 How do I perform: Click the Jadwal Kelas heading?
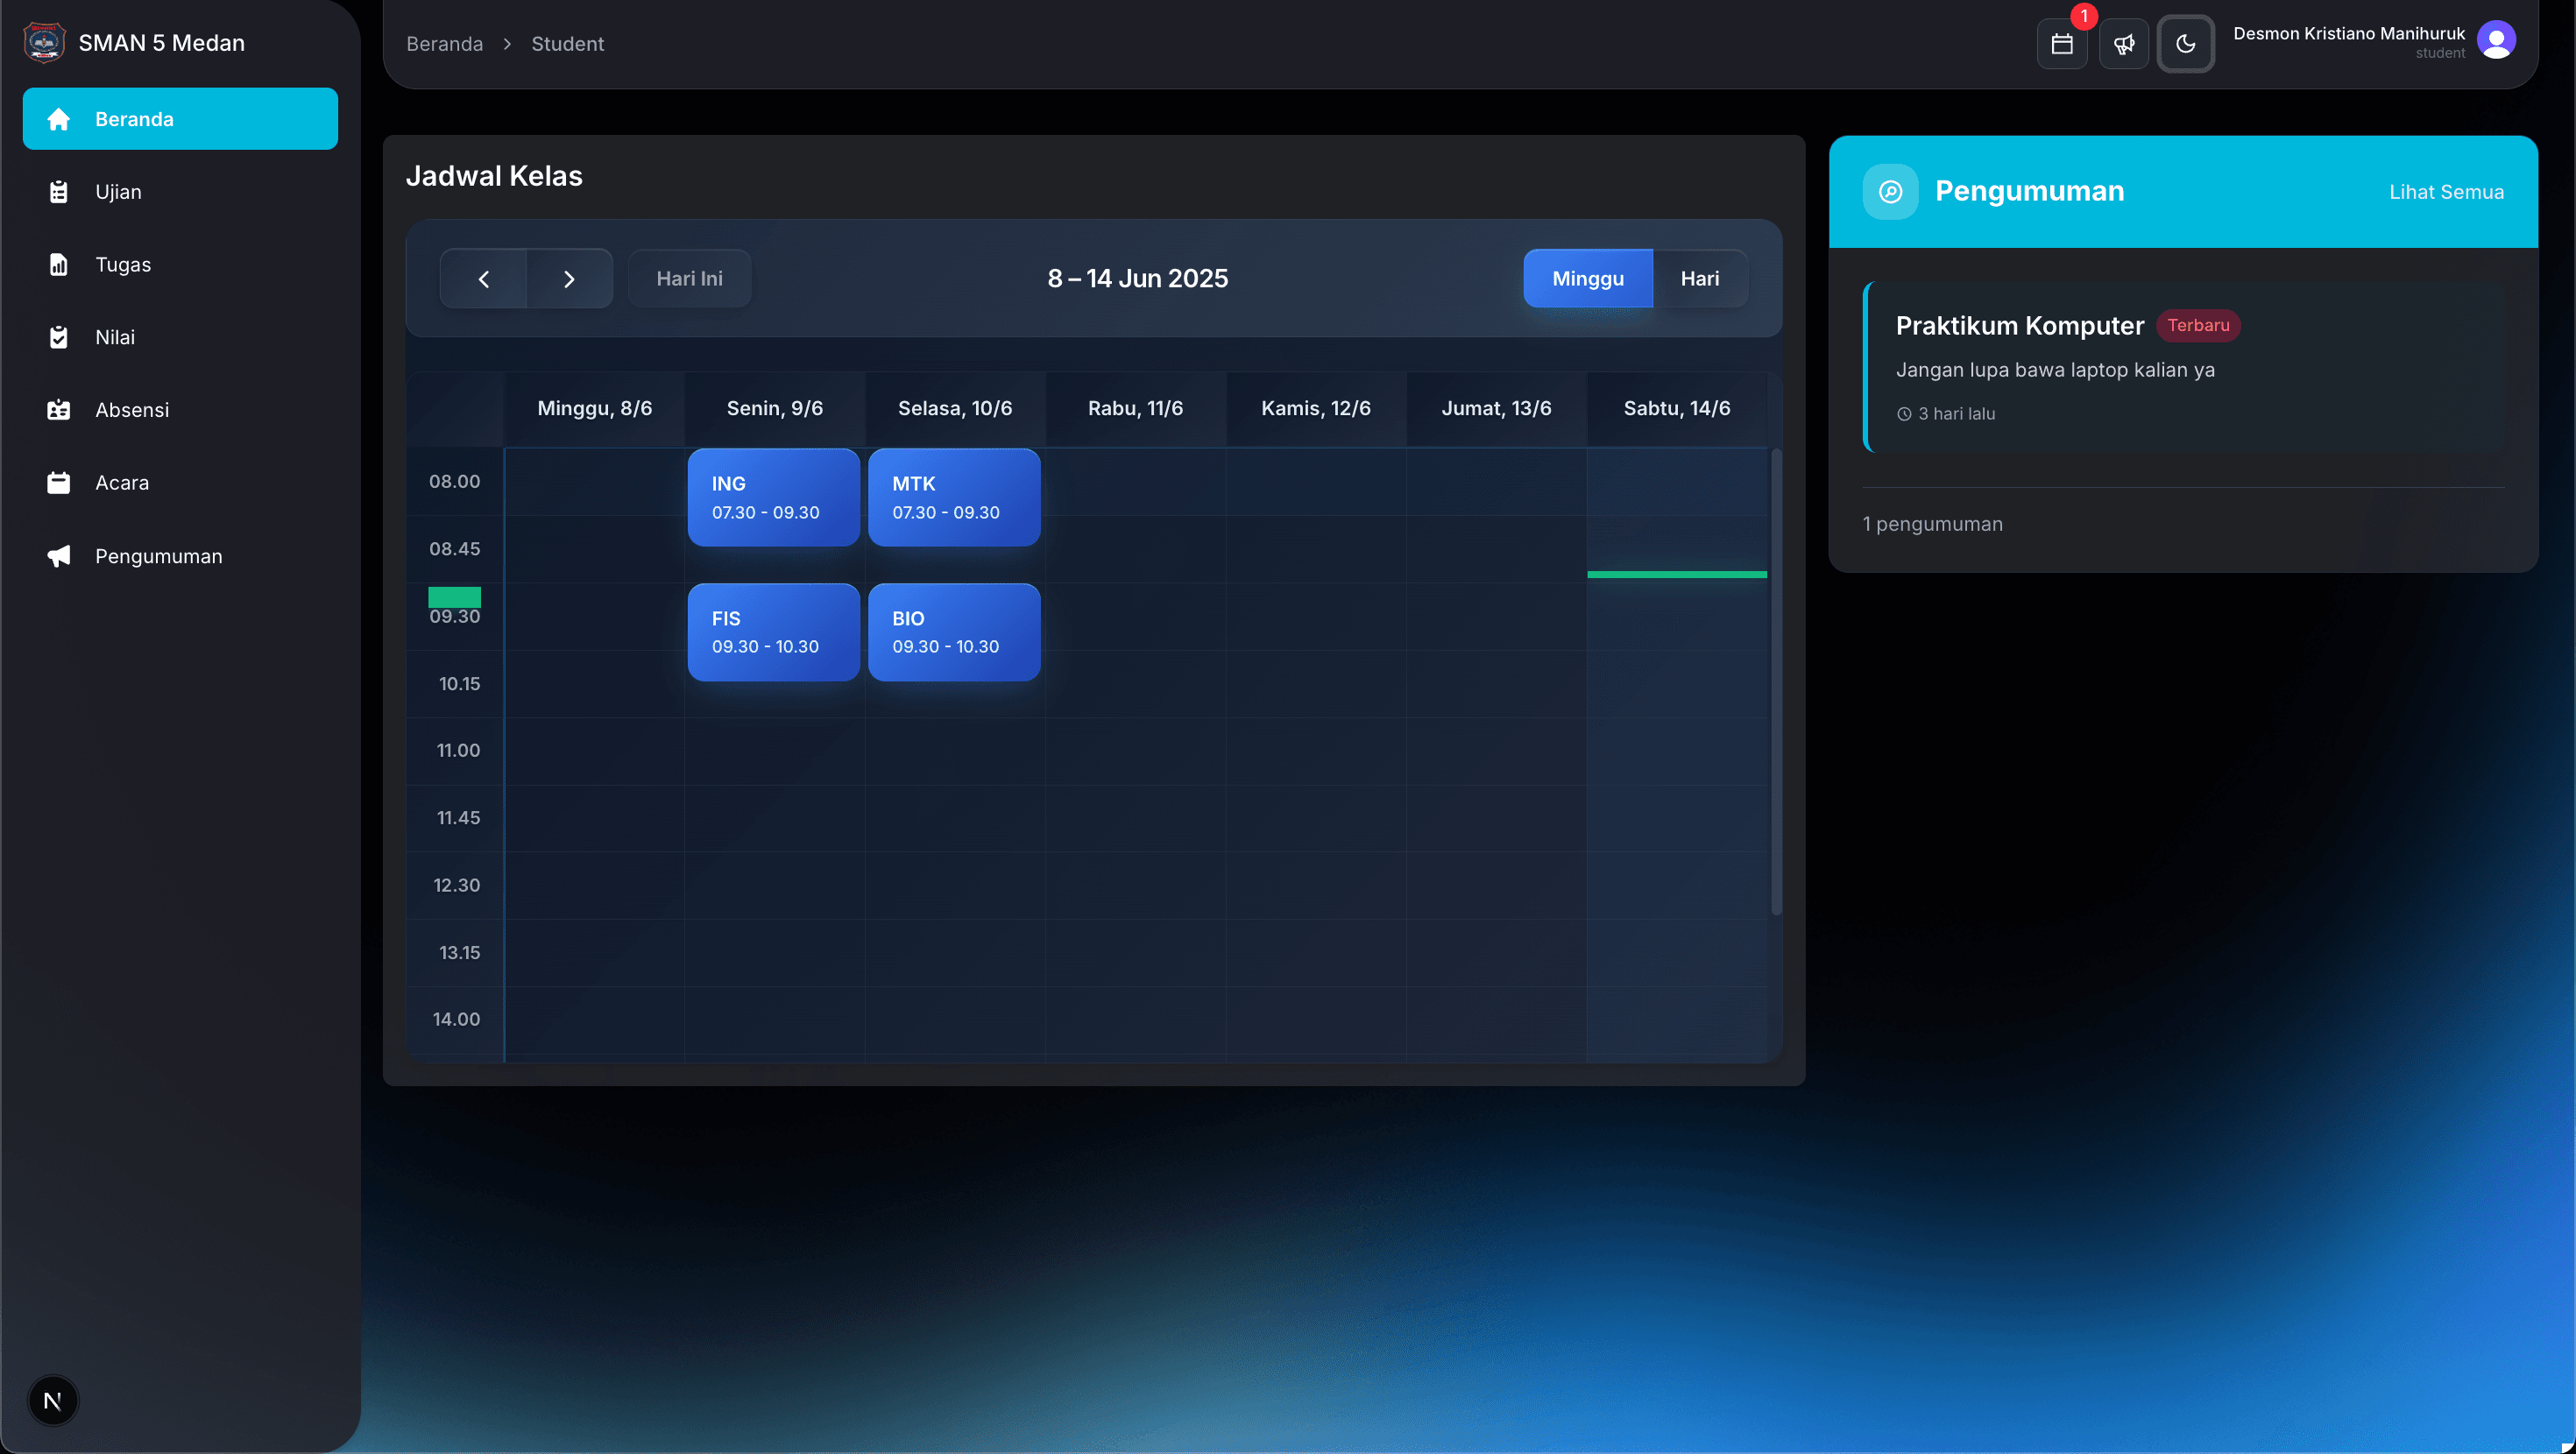[x=494, y=176]
